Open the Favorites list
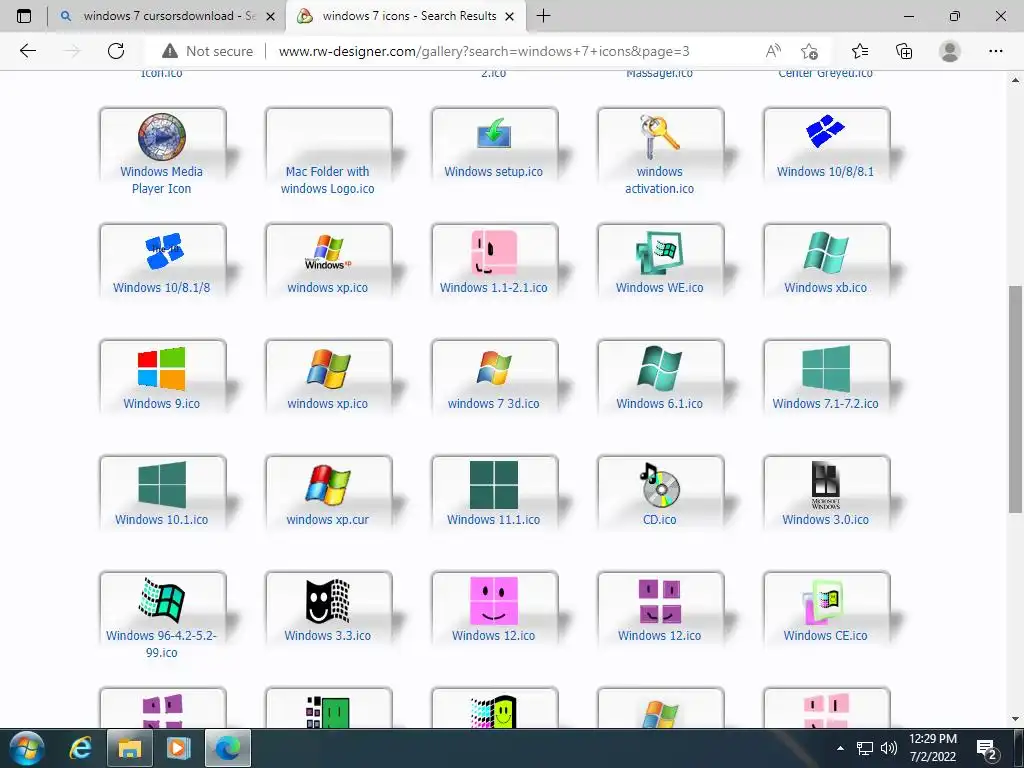This screenshot has height=768, width=1024. (860, 51)
